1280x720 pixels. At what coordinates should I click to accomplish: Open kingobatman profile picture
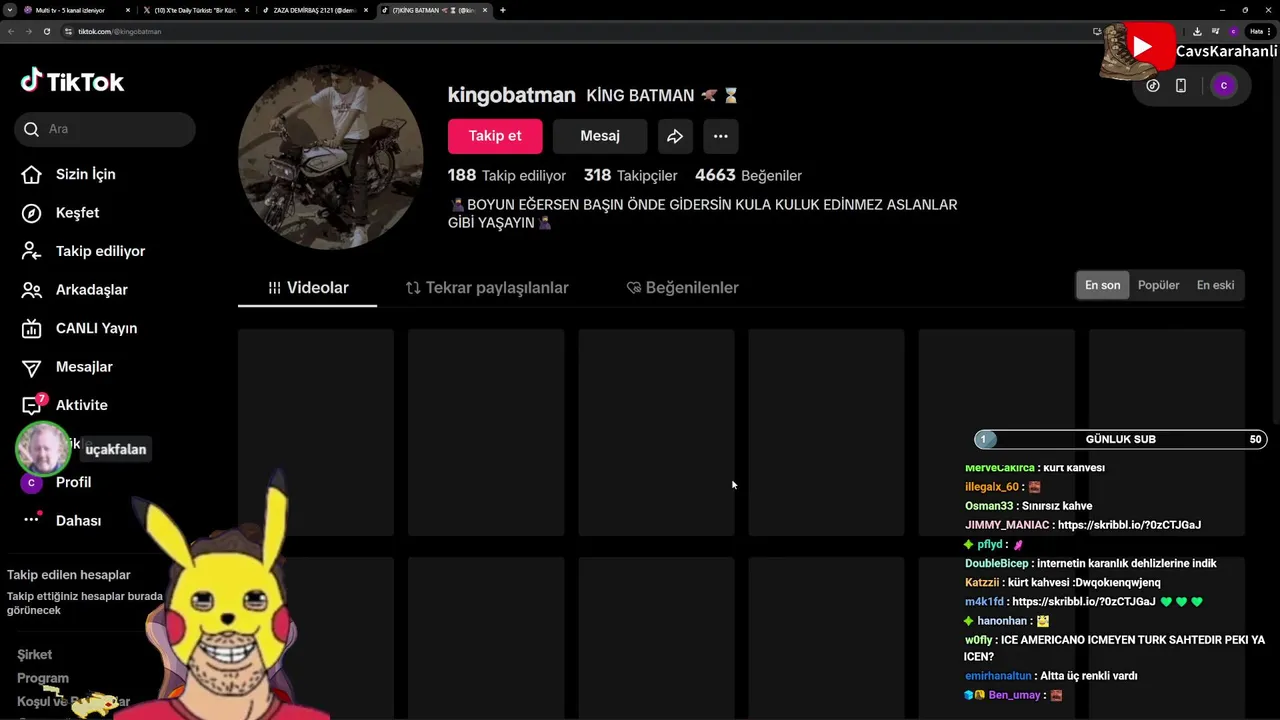point(331,158)
